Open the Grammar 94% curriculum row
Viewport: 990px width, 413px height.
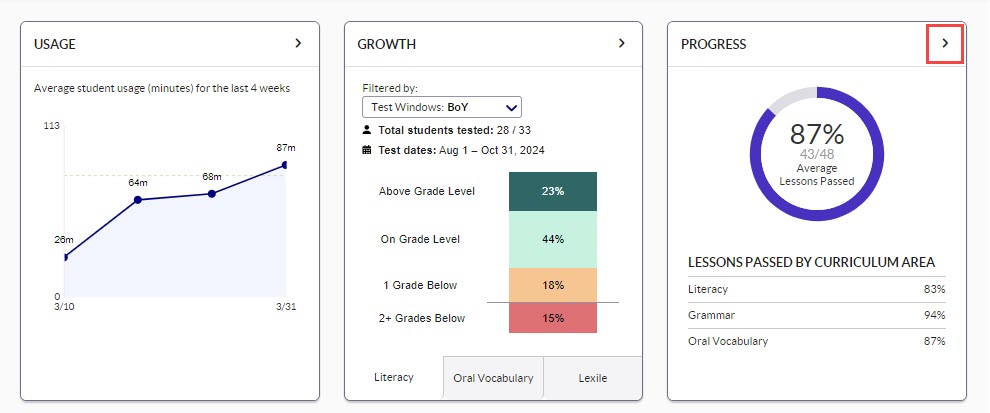[x=816, y=315]
